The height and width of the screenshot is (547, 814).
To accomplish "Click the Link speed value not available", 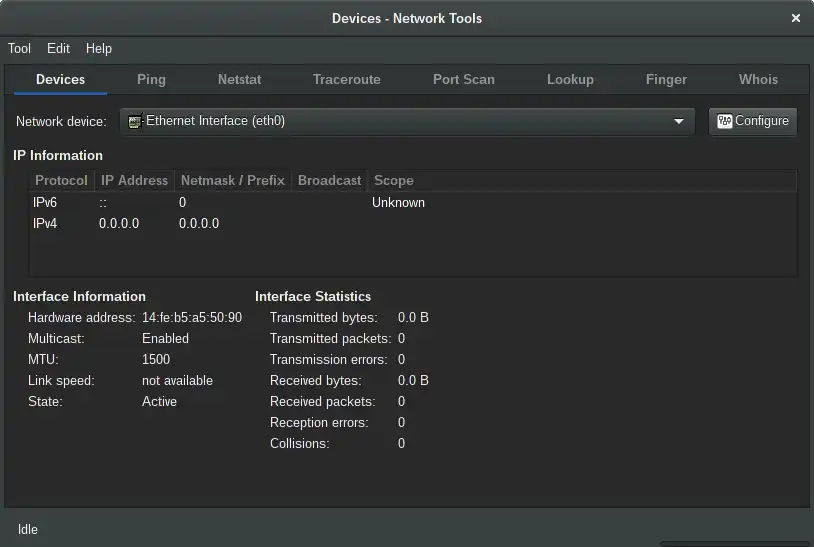I will tap(177, 380).
